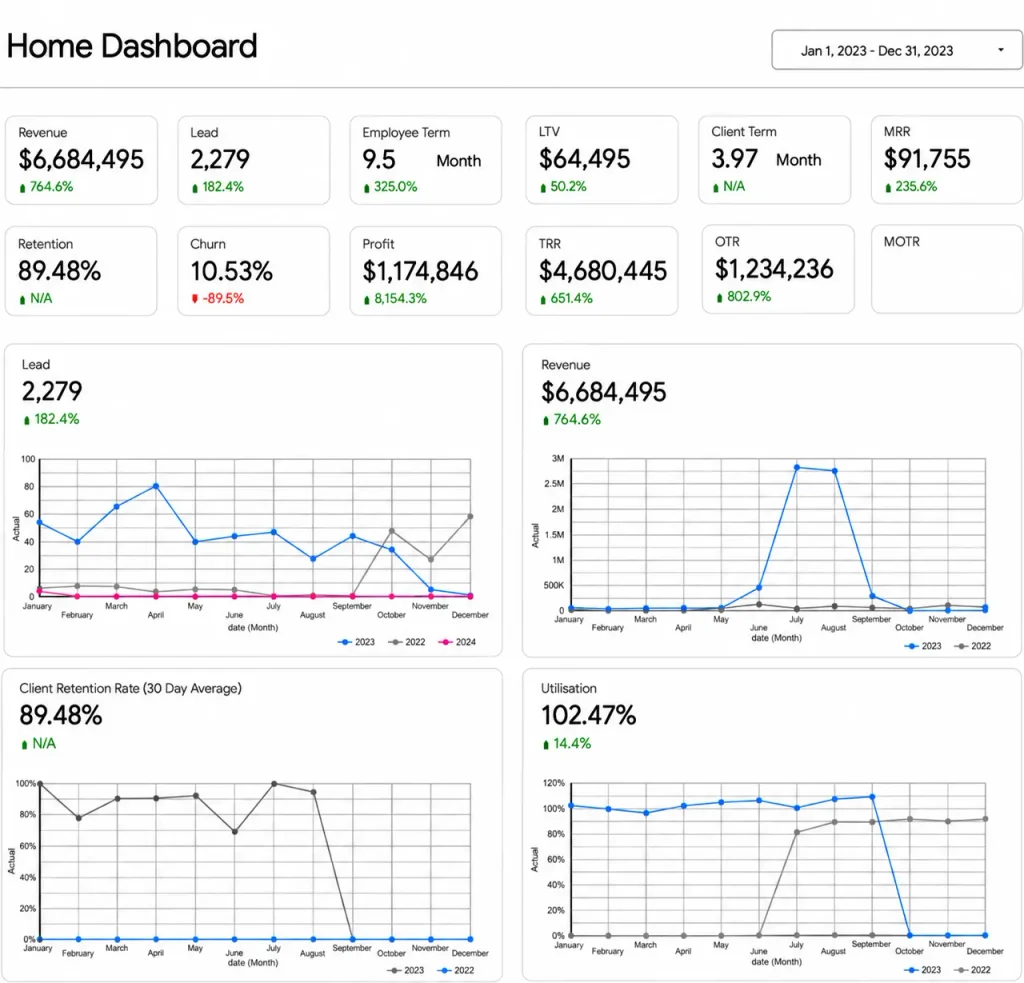Click the July peak point in Revenue chart
Screen dimensions: 1024x983
click(797, 467)
